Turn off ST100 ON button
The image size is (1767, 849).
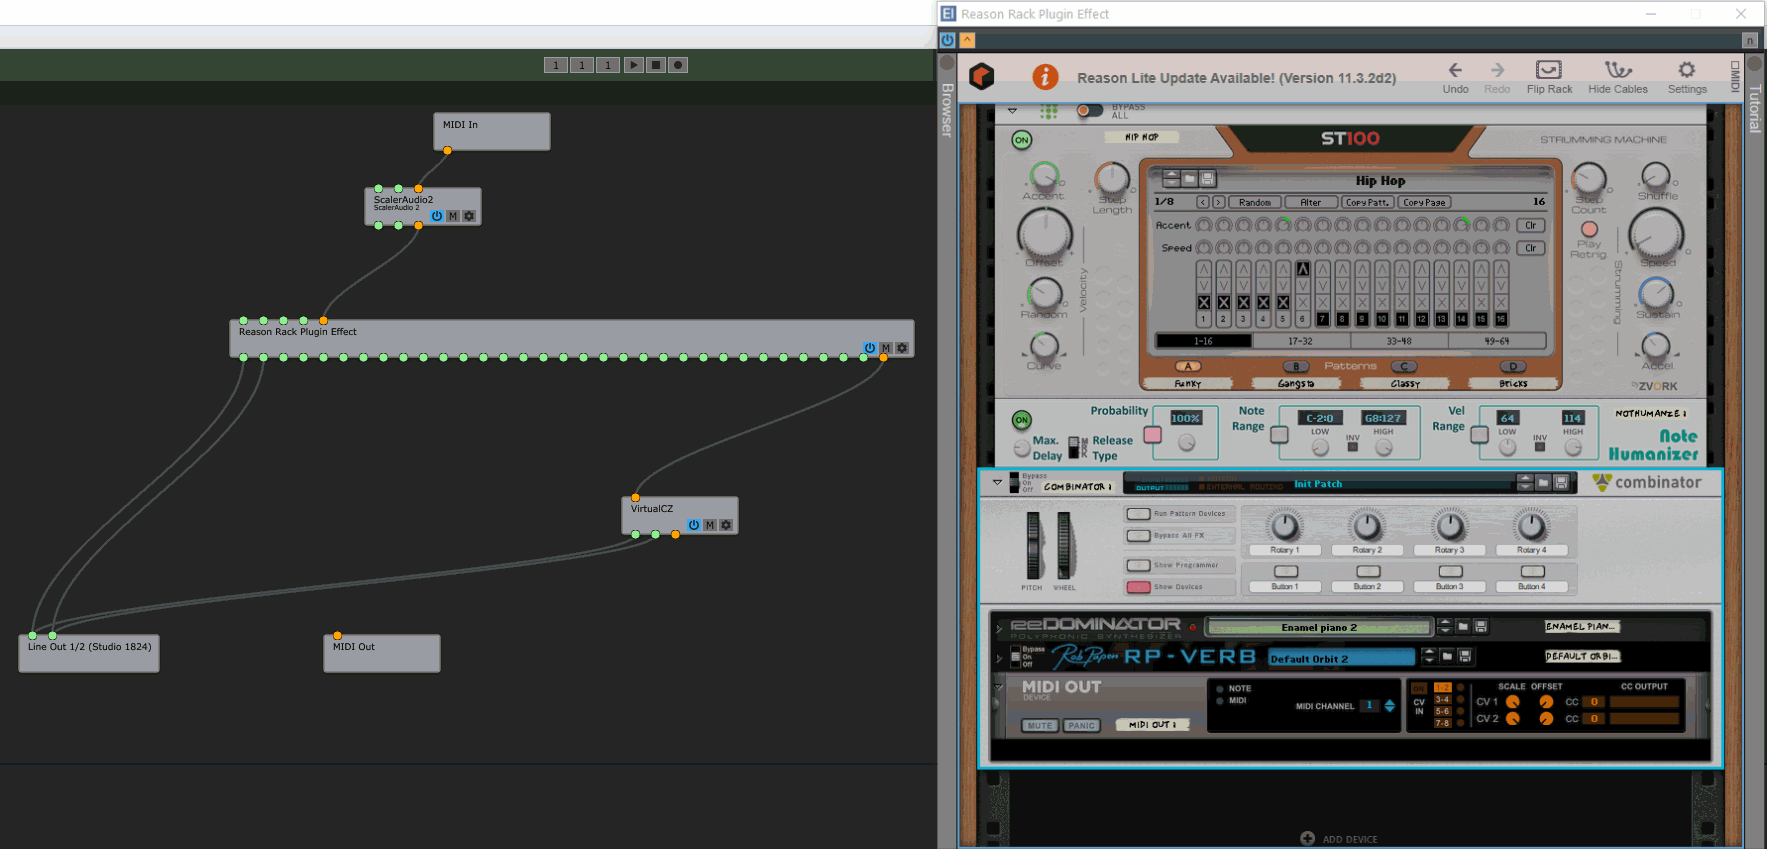(x=1021, y=140)
